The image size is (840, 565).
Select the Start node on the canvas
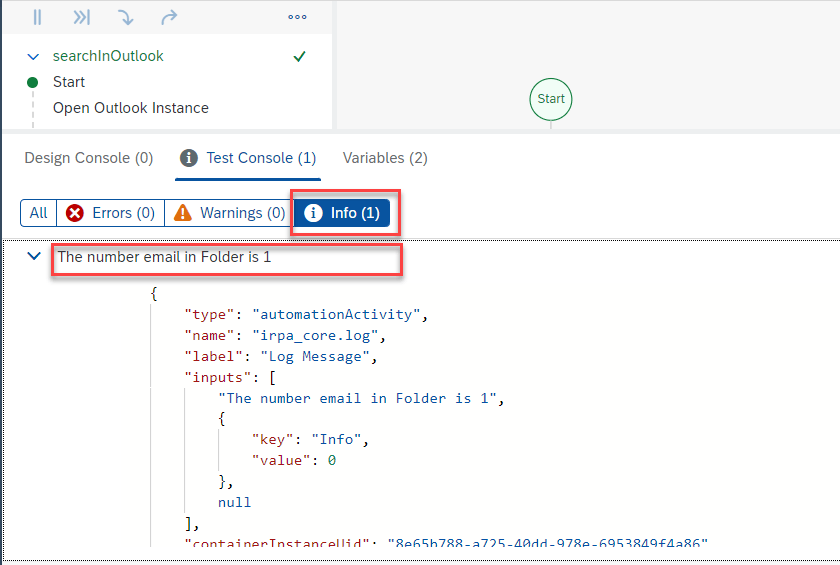551,99
